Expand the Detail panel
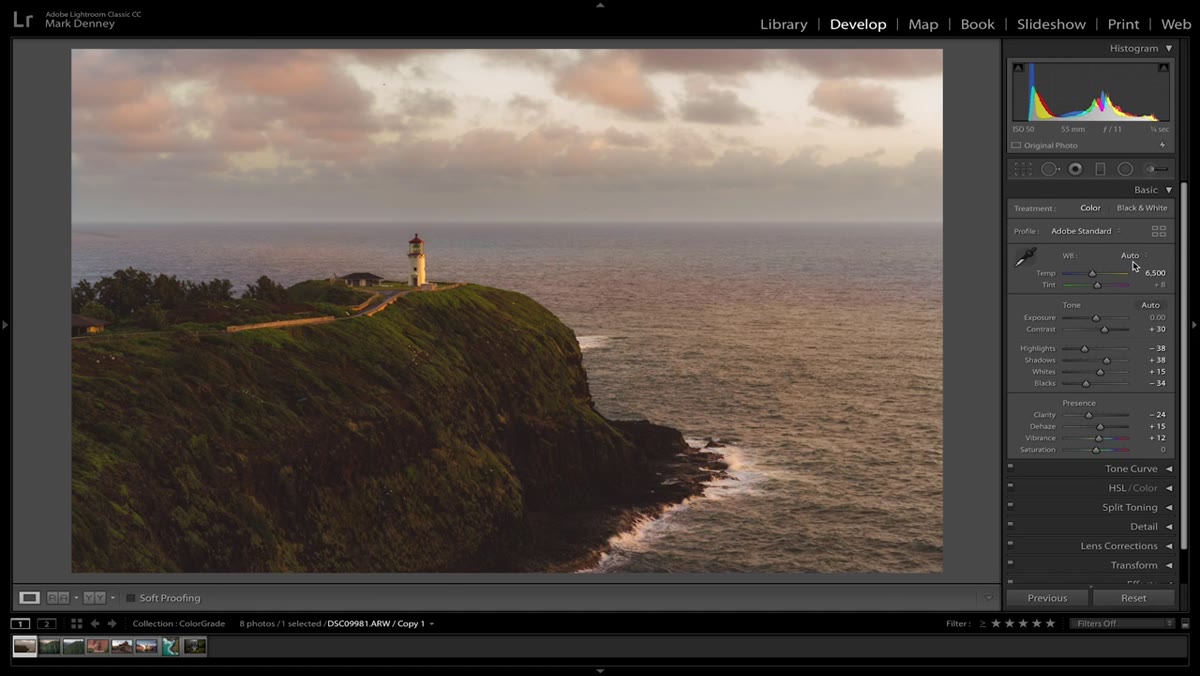 pos(1168,527)
